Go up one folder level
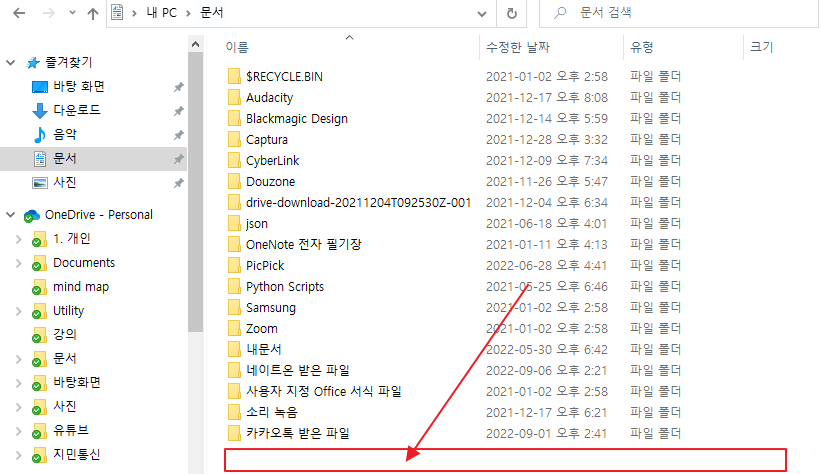This screenshot has height=474, width=821. [93, 13]
